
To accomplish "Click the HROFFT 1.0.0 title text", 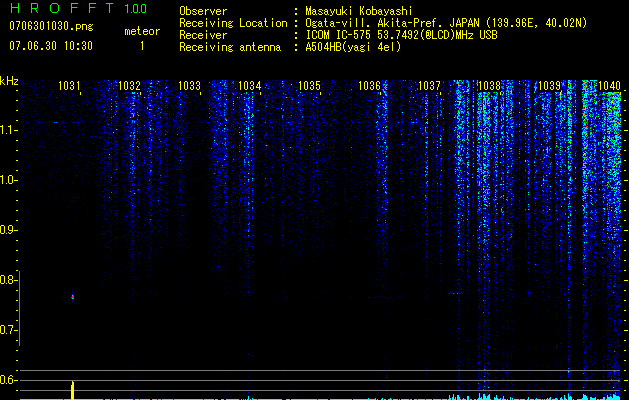I will pyautogui.click(x=78, y=8).
